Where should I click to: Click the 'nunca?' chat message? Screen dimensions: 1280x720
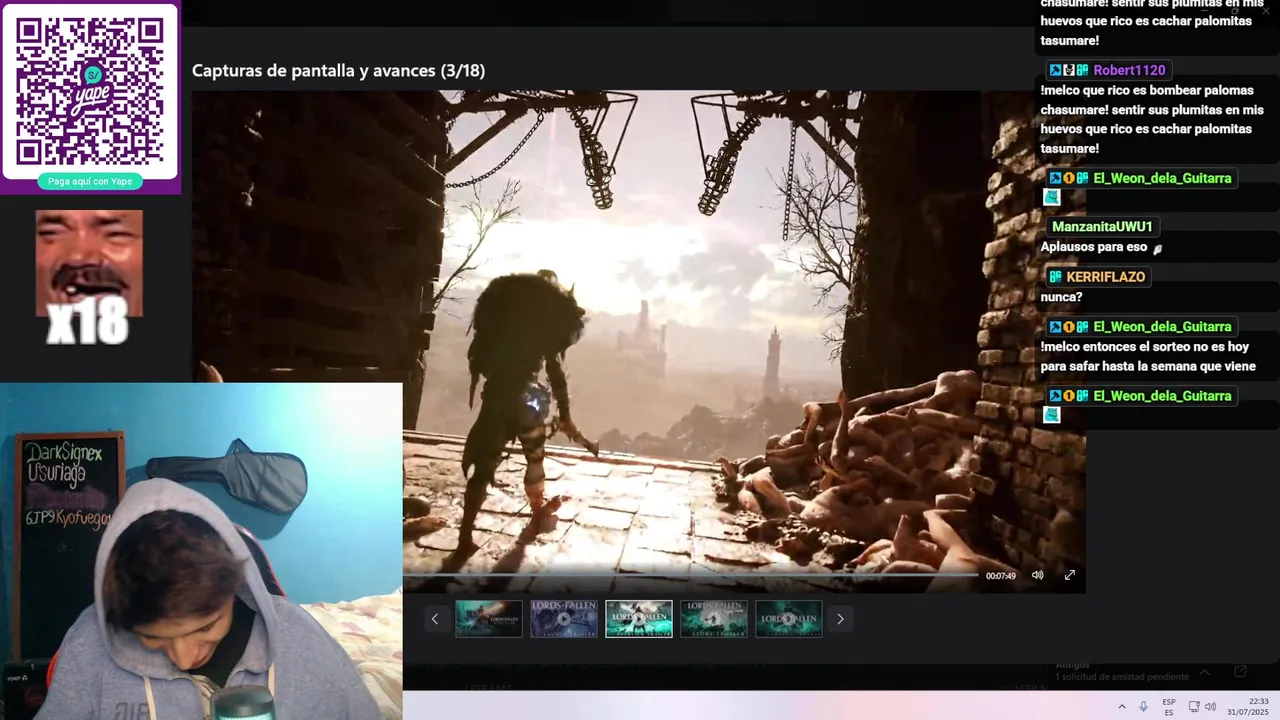pyautogui.click(x=1061, y=297)
